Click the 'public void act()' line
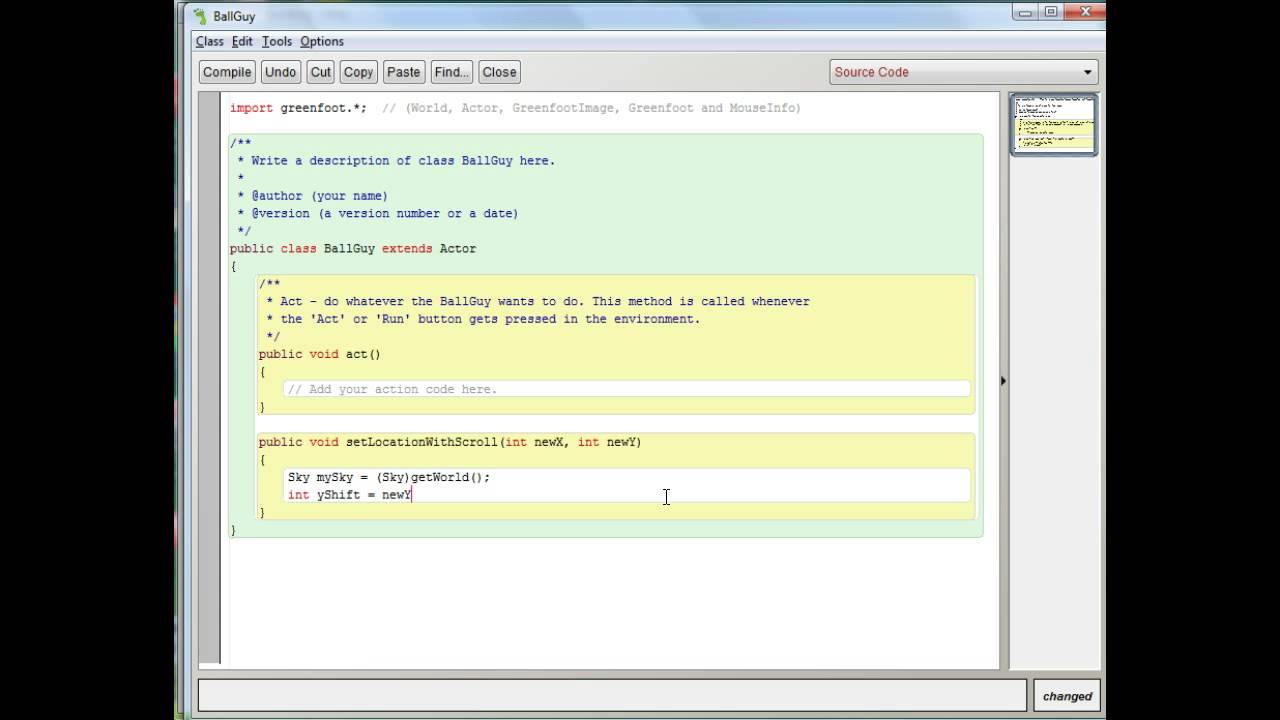This screenshot has width=1280, height=720. pyautogui.click(x=320, y=354)
